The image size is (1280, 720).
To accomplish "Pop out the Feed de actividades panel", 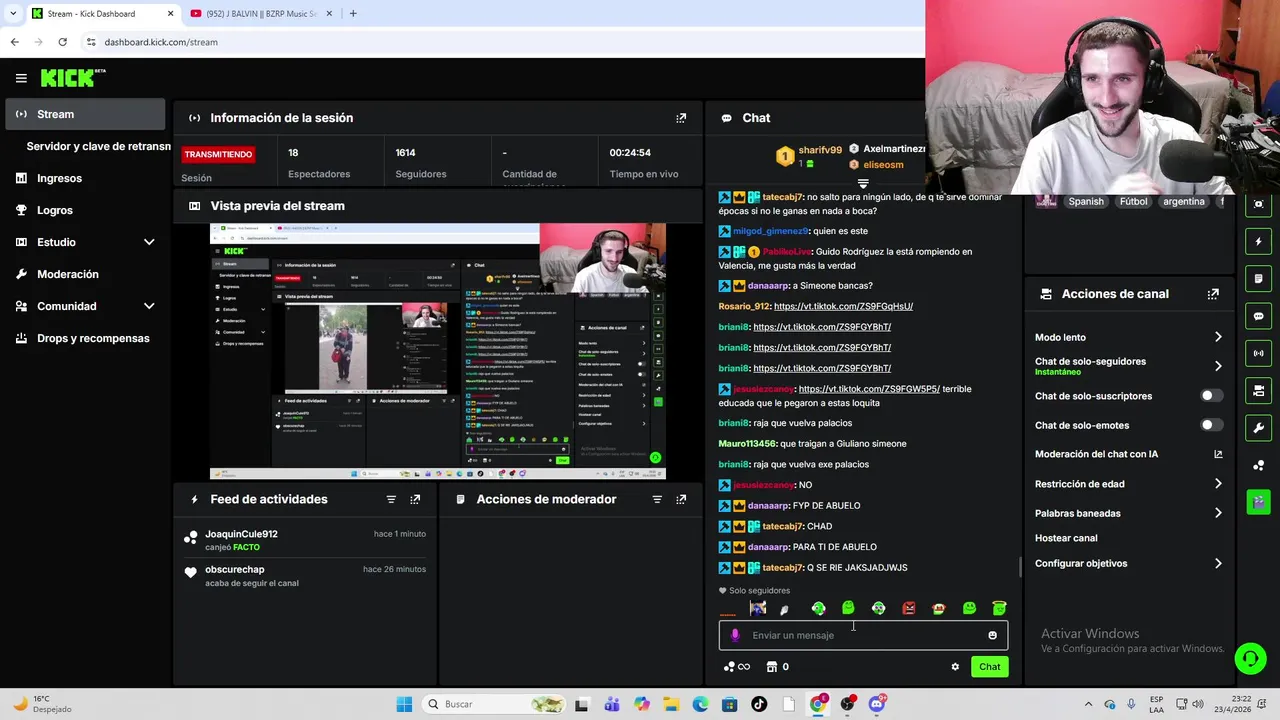I will click(x=415, y=499).
